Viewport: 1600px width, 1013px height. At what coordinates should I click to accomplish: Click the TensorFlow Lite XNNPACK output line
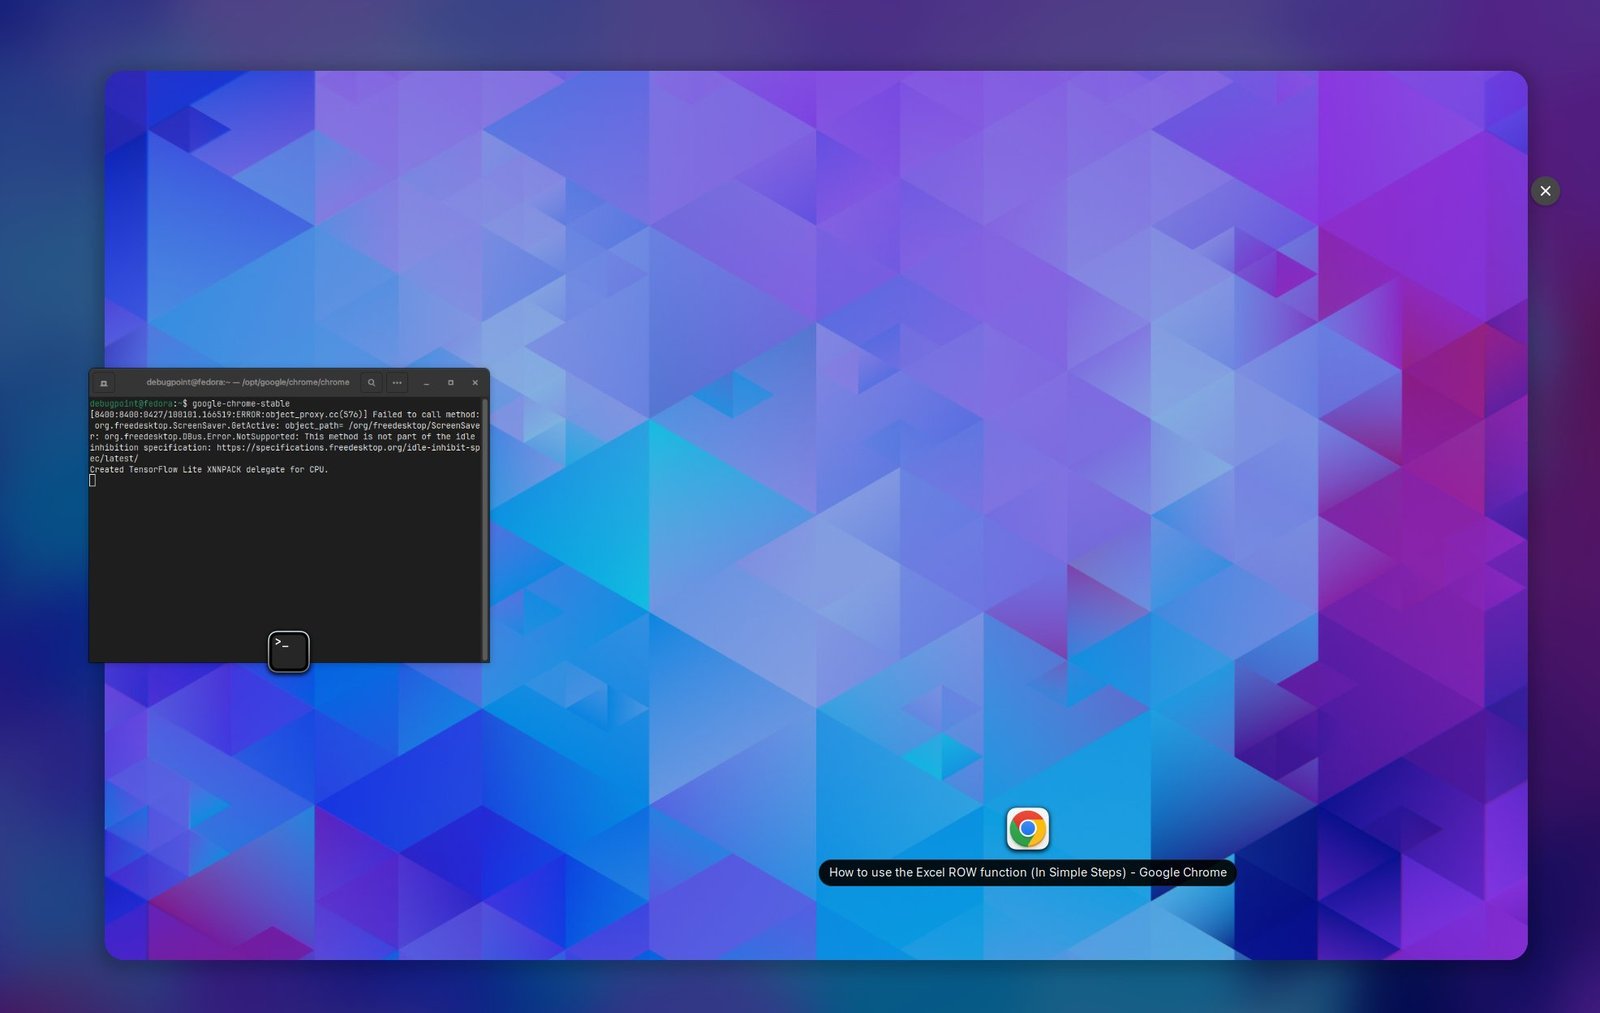click(x=209, y=470)
